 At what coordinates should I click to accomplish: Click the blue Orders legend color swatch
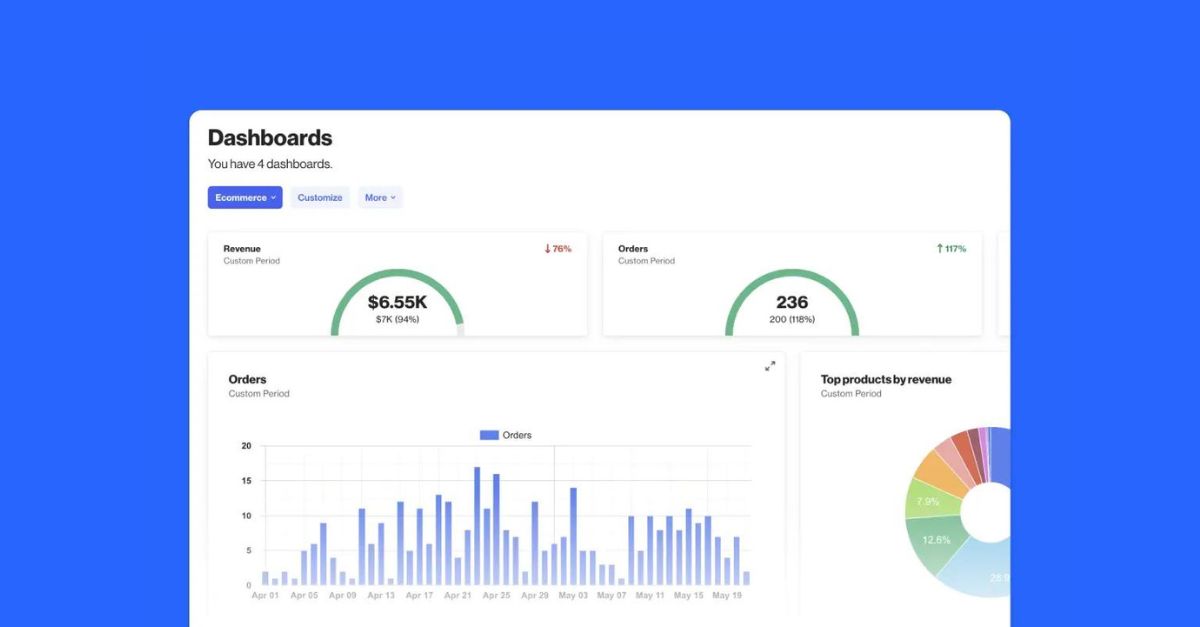tap(489, 434)
